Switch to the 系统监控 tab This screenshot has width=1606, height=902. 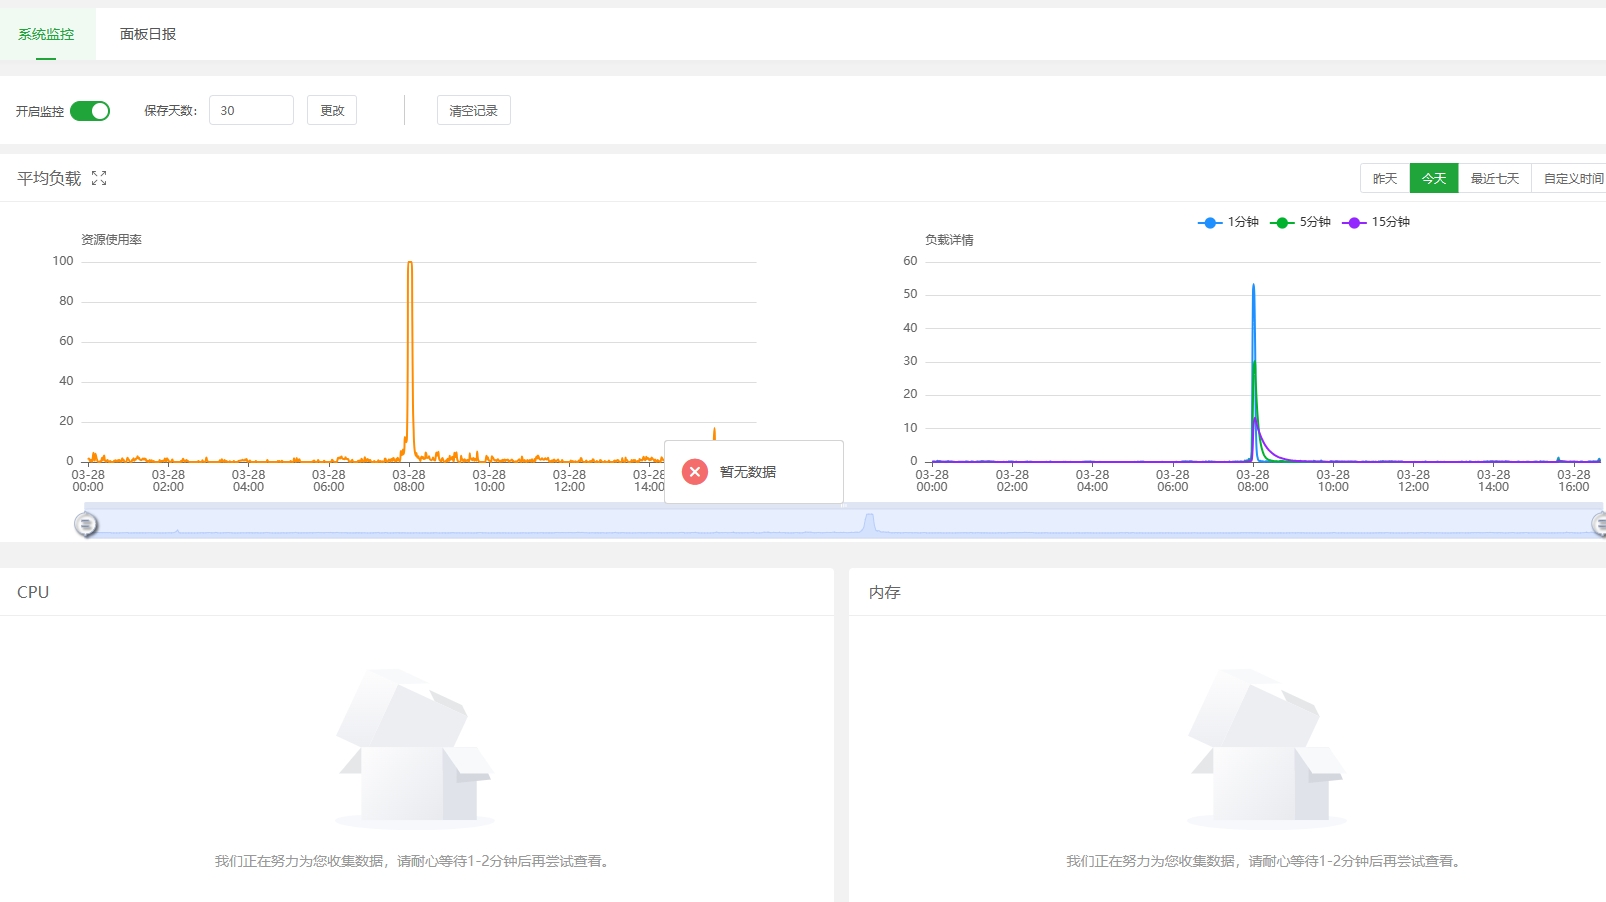click(x=46, y=34)
